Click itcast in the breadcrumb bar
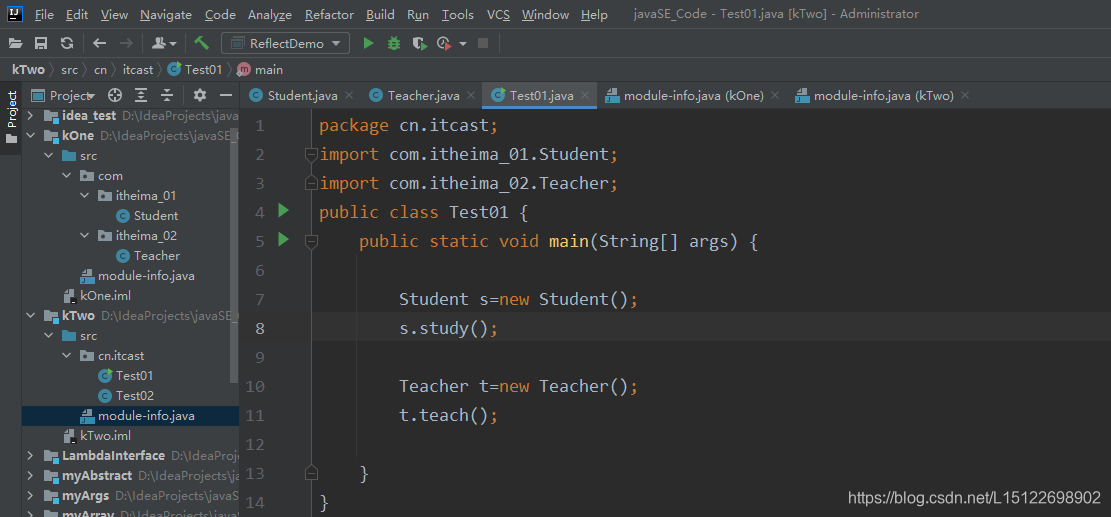 (x=137, y=69)
